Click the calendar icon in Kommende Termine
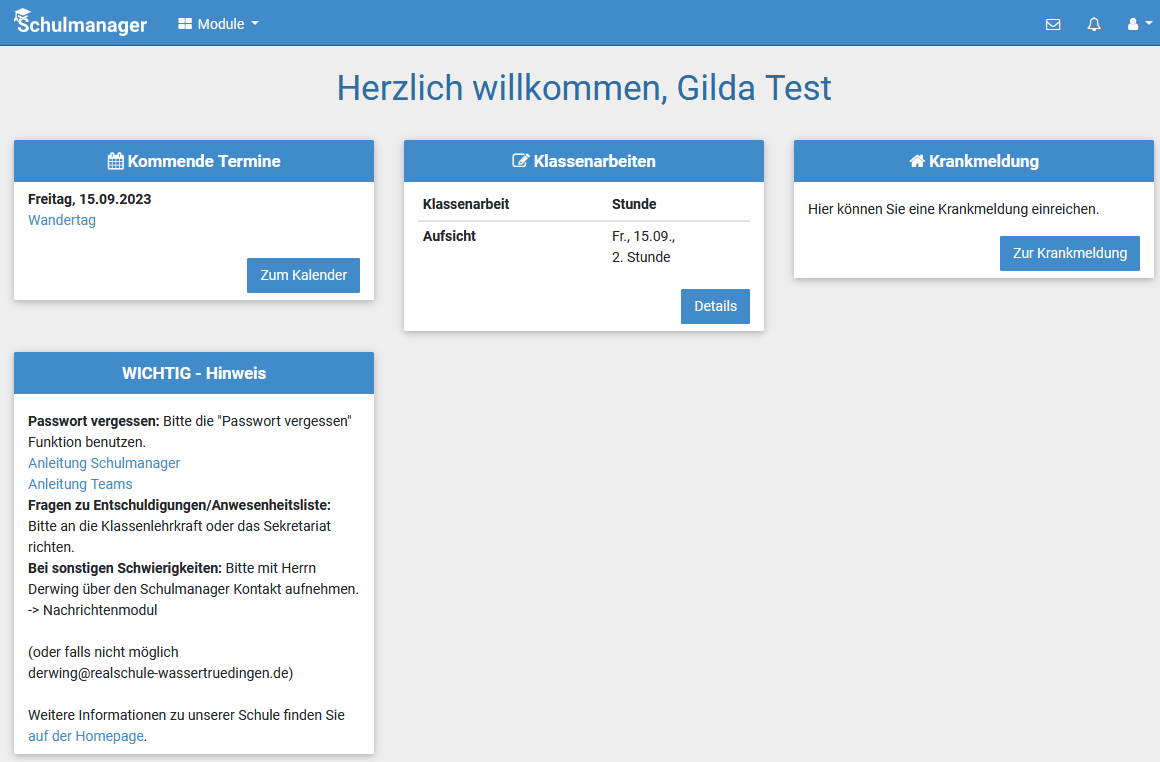 (x=115, y=161)
